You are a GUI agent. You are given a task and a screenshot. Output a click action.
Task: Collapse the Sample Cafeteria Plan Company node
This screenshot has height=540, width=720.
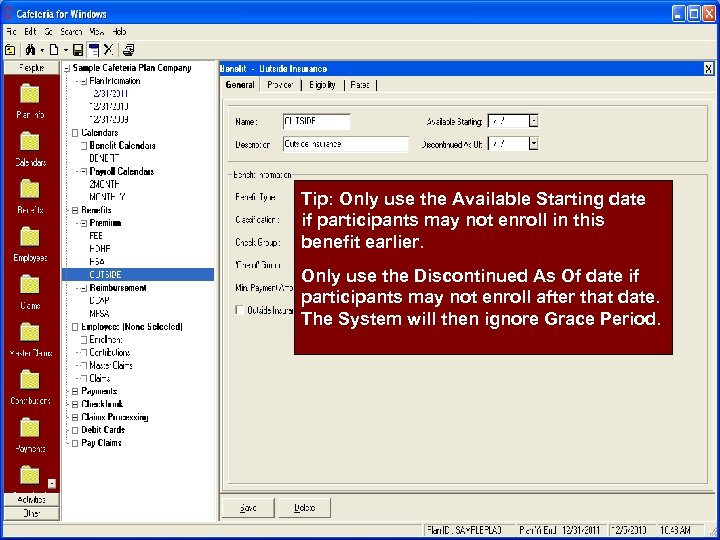68,68
